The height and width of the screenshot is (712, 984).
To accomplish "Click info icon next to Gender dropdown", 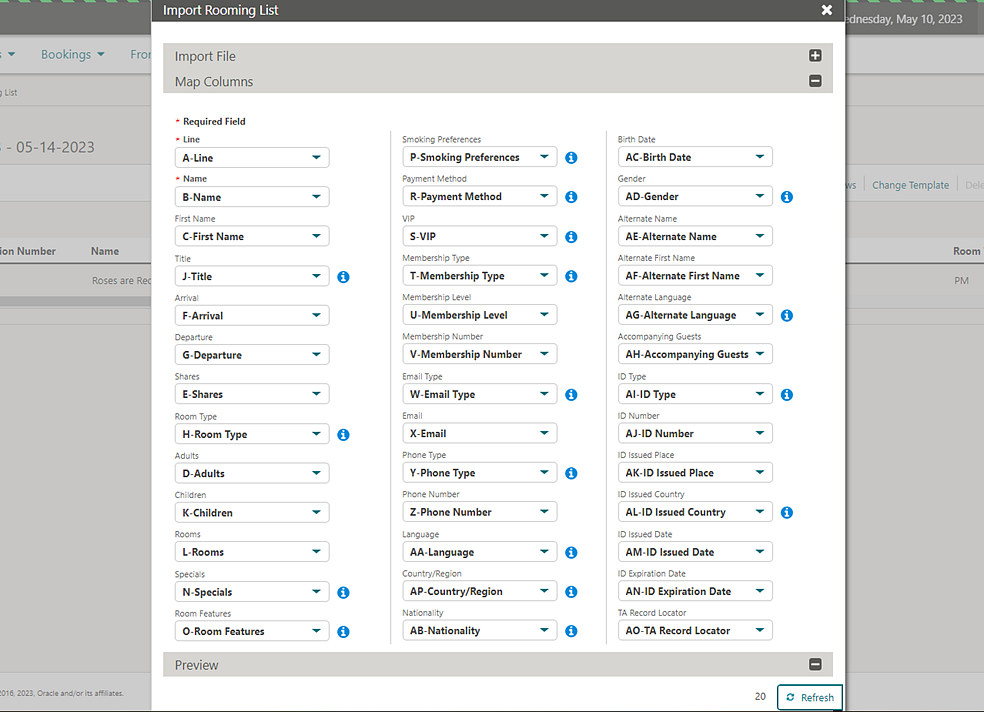I will click(787, 197).
